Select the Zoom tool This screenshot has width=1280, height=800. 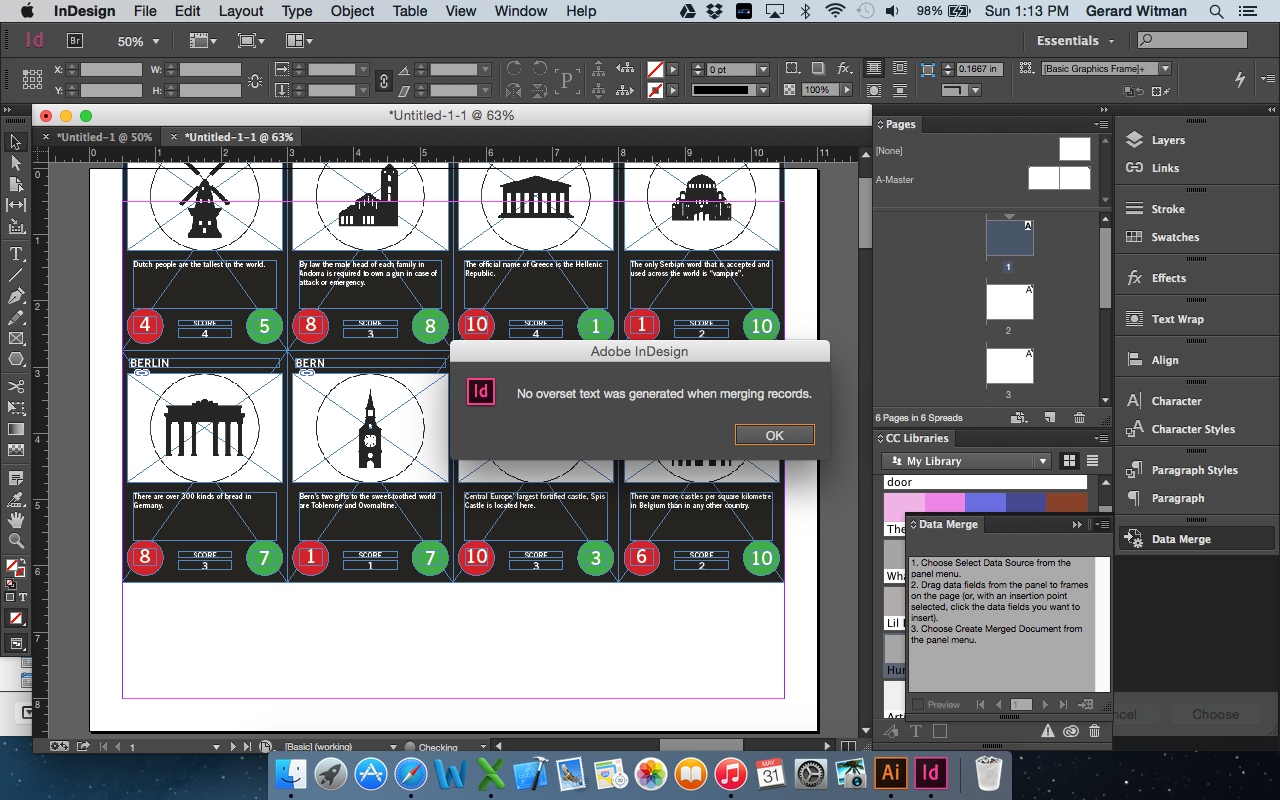click(x=15, y=539)
